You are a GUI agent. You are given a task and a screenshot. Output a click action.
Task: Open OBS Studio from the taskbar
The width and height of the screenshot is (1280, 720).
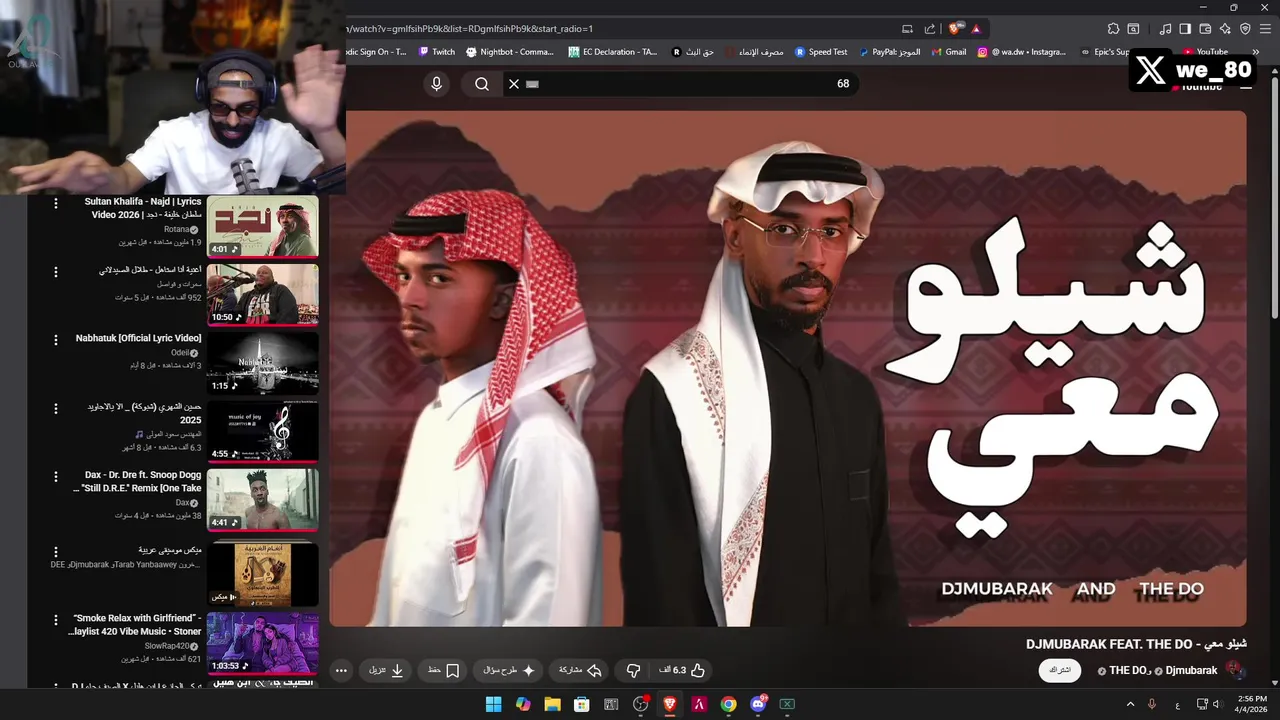point(641,704)
